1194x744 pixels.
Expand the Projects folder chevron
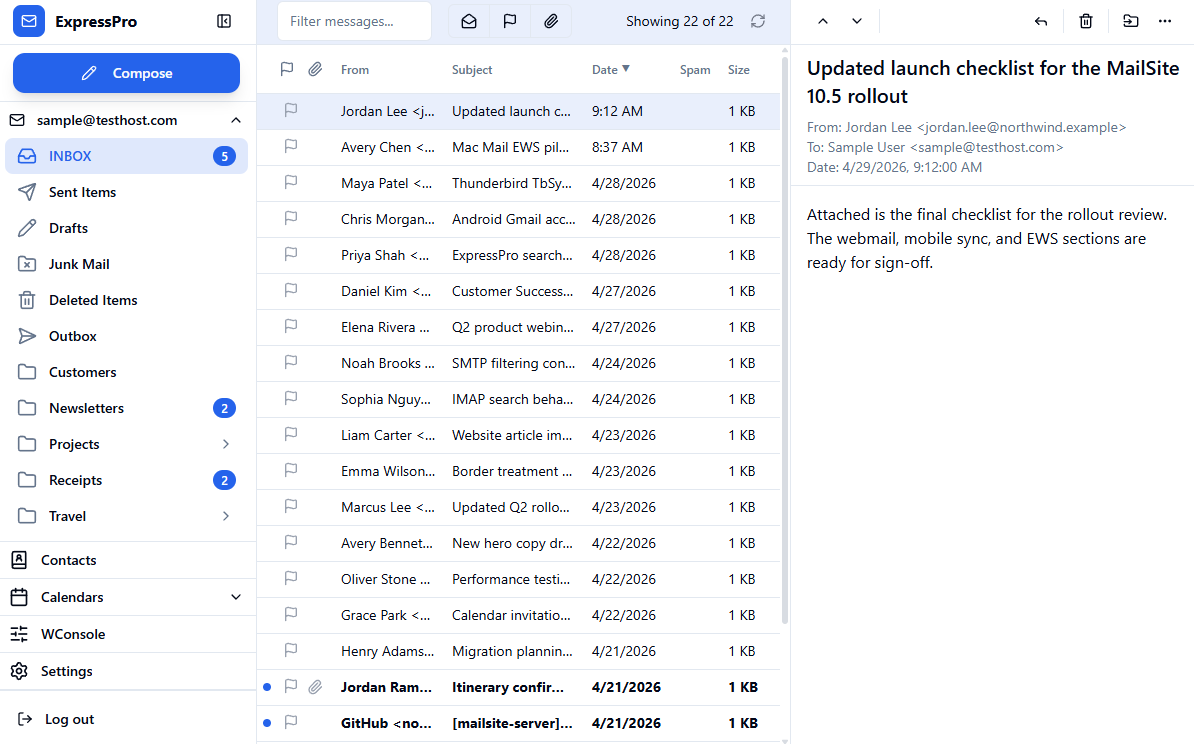point(226,444)
